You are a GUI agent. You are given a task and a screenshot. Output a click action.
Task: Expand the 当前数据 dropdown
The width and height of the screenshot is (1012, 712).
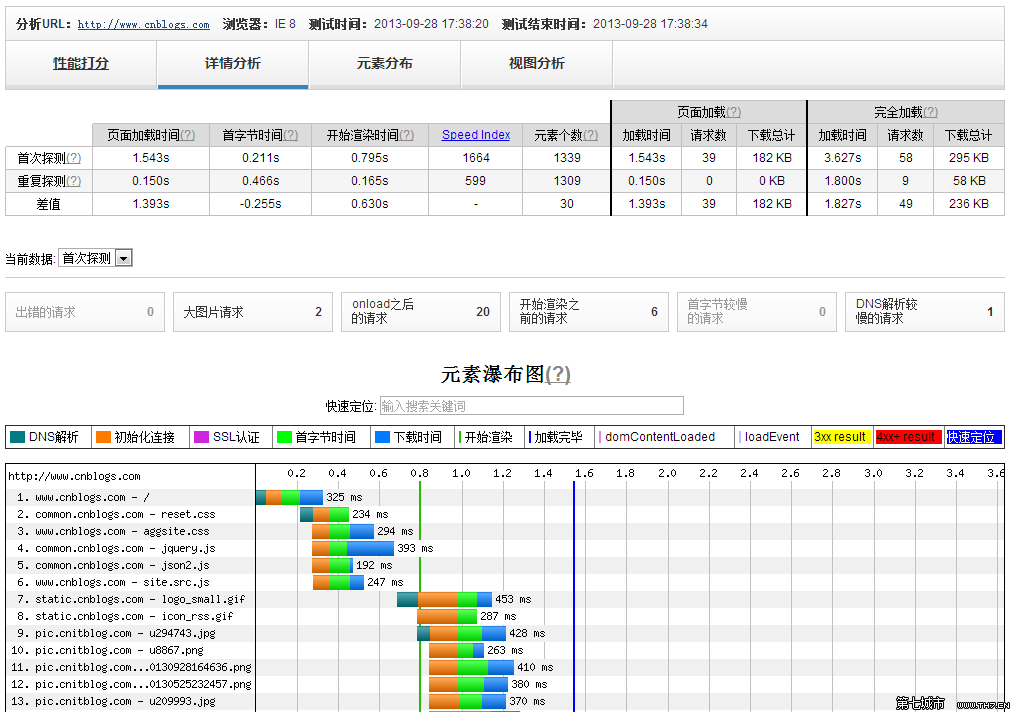(x=96, y=258)
